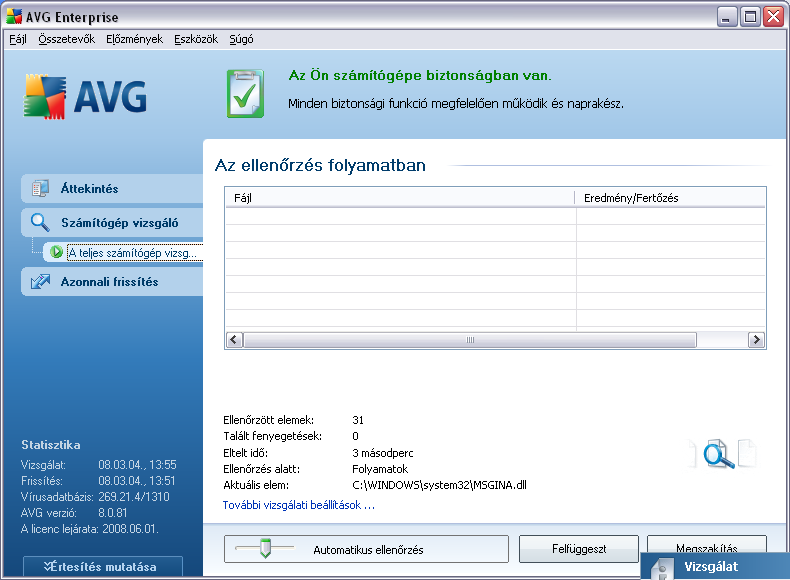The width and height of the screenshot is (790, 580).
Task: Click the scanning magnifier animation icon
Action: click(718, 454)
